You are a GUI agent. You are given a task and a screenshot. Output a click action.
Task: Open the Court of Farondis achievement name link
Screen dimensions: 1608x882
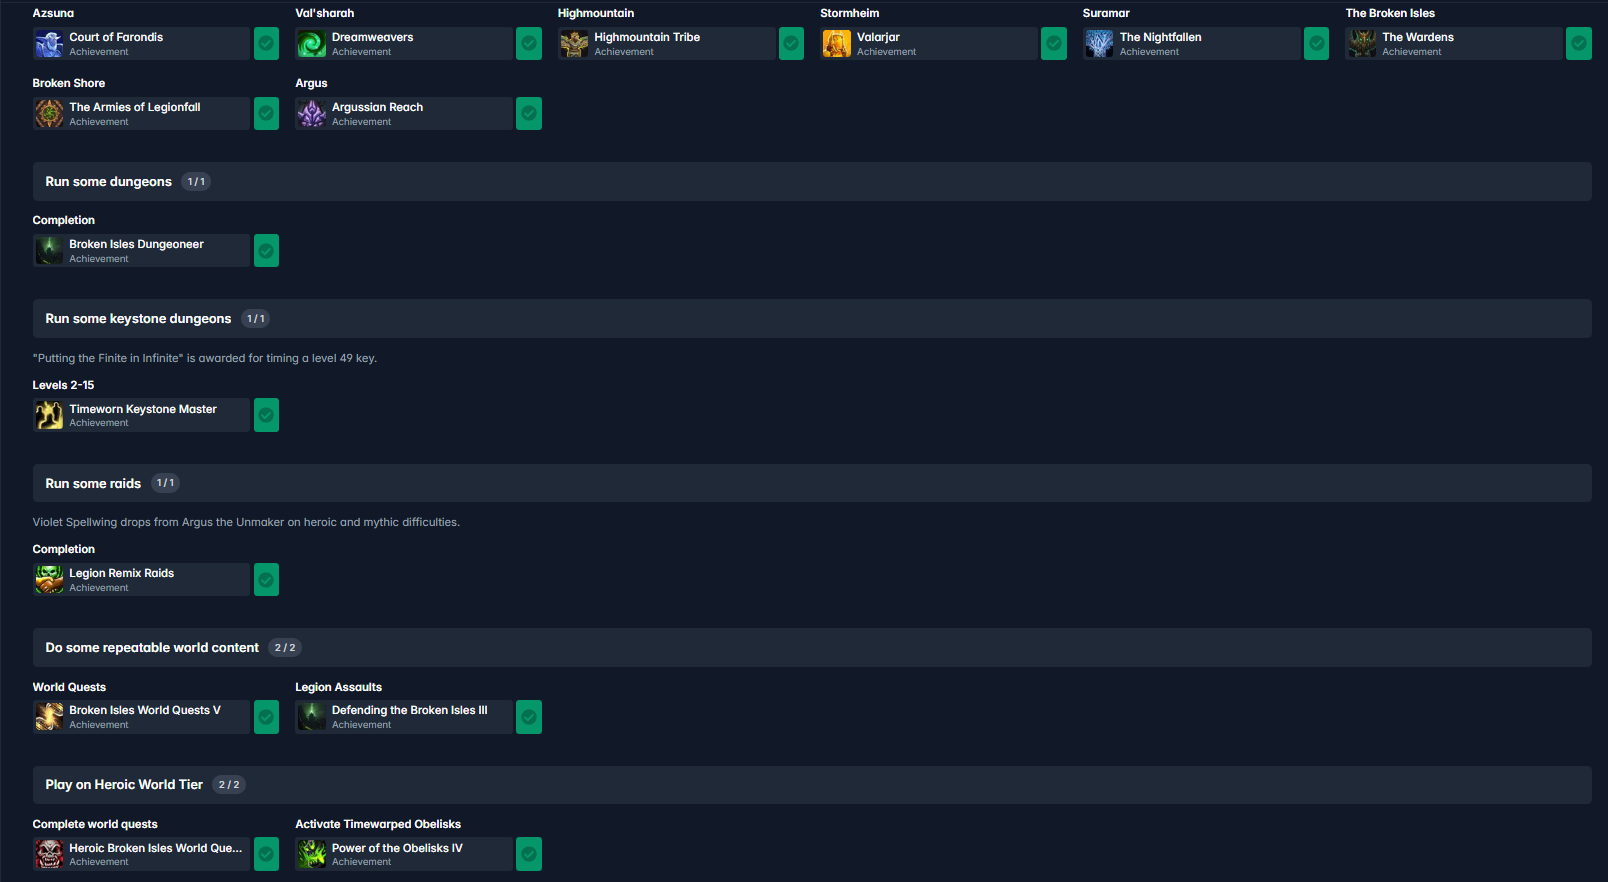pyautogui.click(x=116, y=37)
